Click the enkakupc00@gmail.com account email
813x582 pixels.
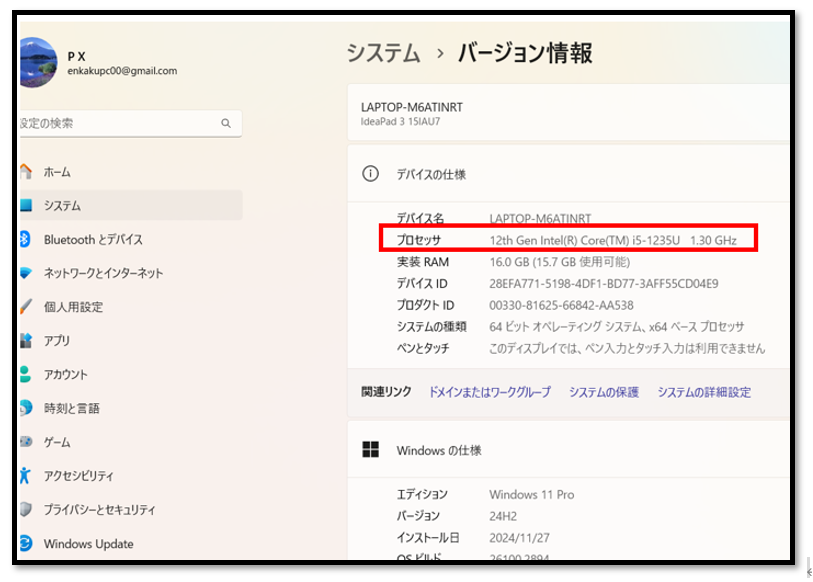pos(122,71)
